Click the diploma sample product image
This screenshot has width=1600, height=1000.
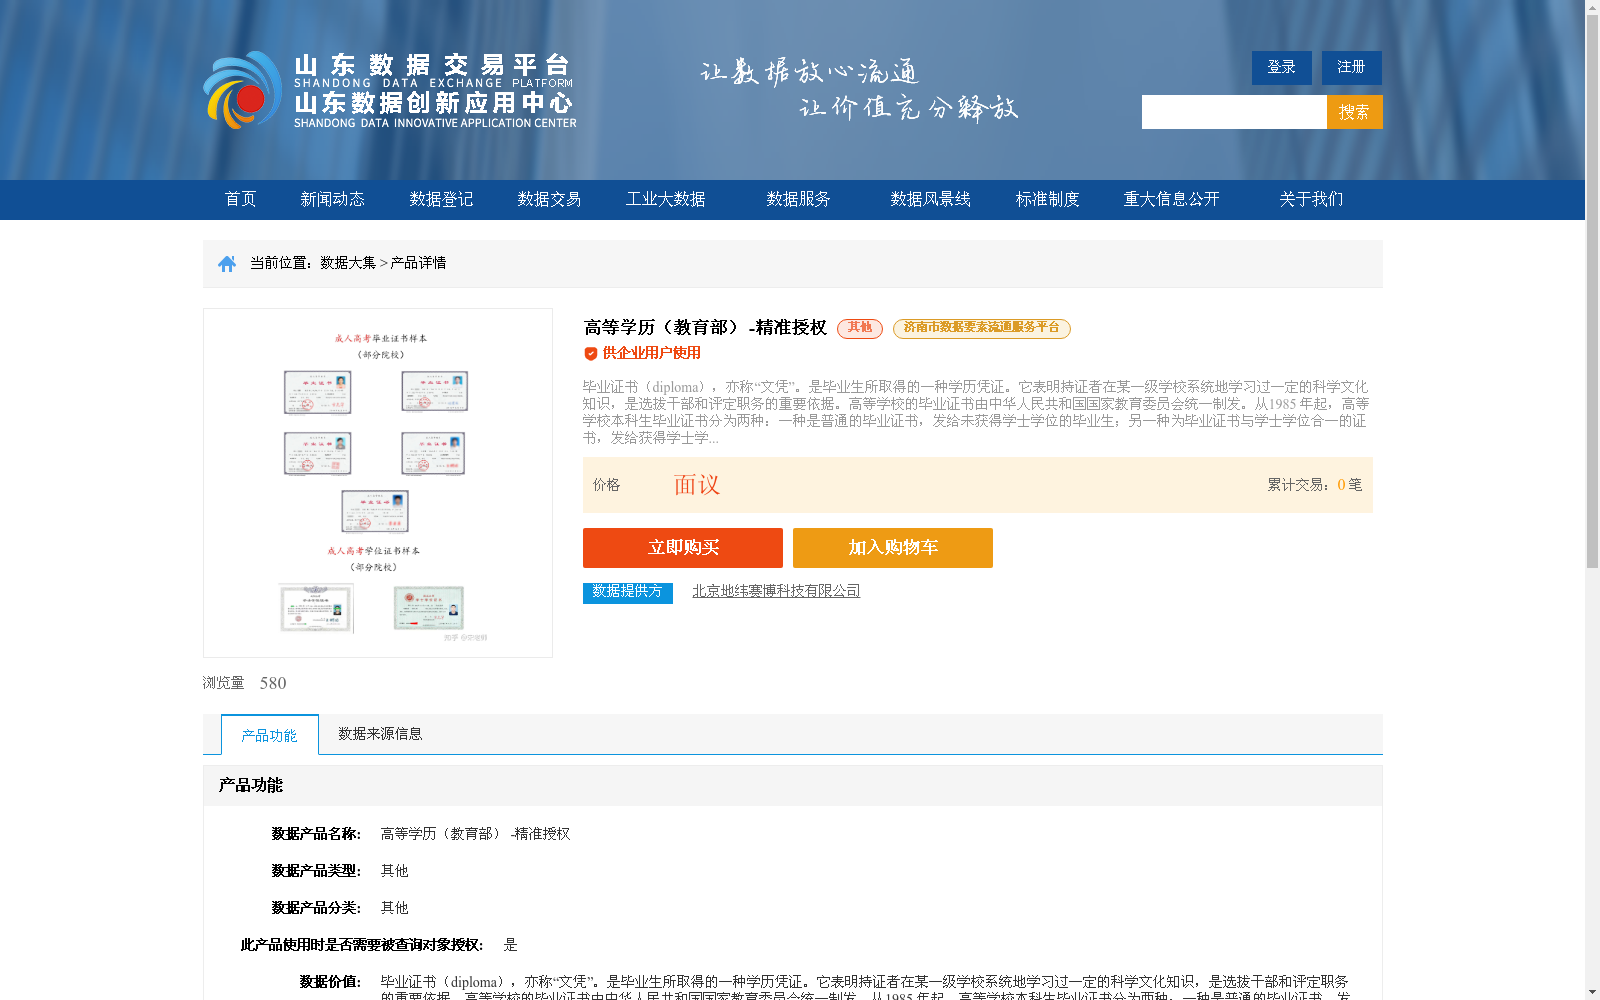(378, 483)
